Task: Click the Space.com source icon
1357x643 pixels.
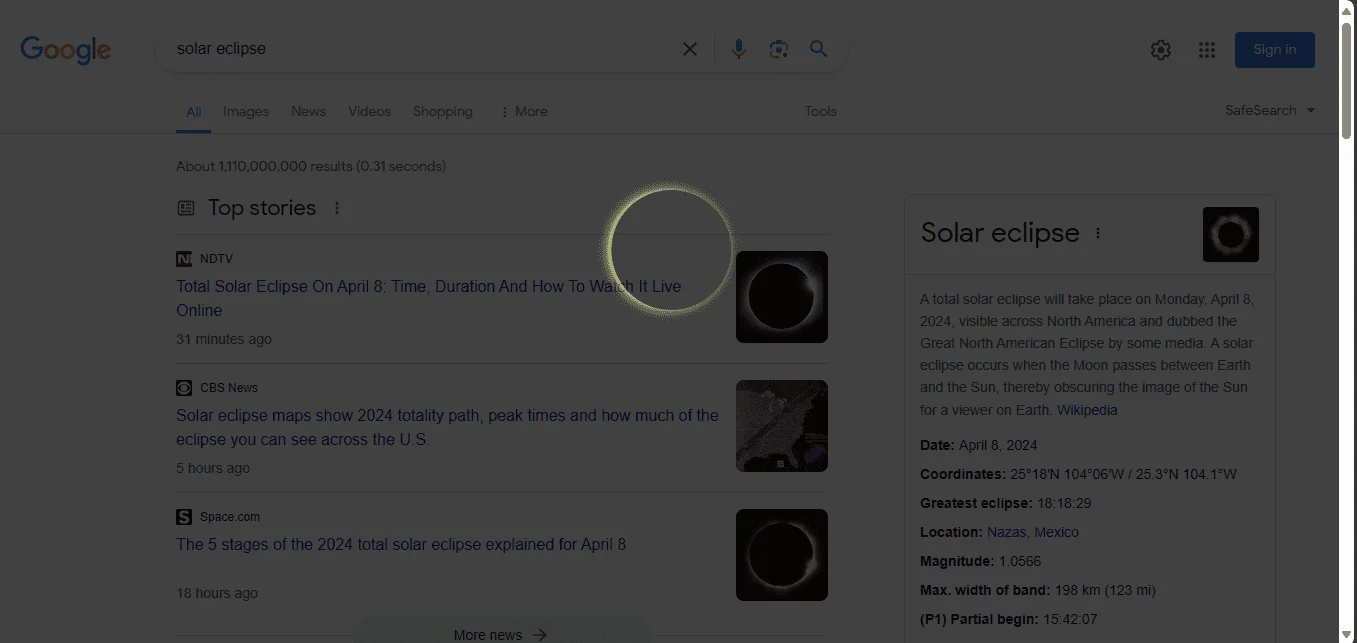Action: [184, 517]
